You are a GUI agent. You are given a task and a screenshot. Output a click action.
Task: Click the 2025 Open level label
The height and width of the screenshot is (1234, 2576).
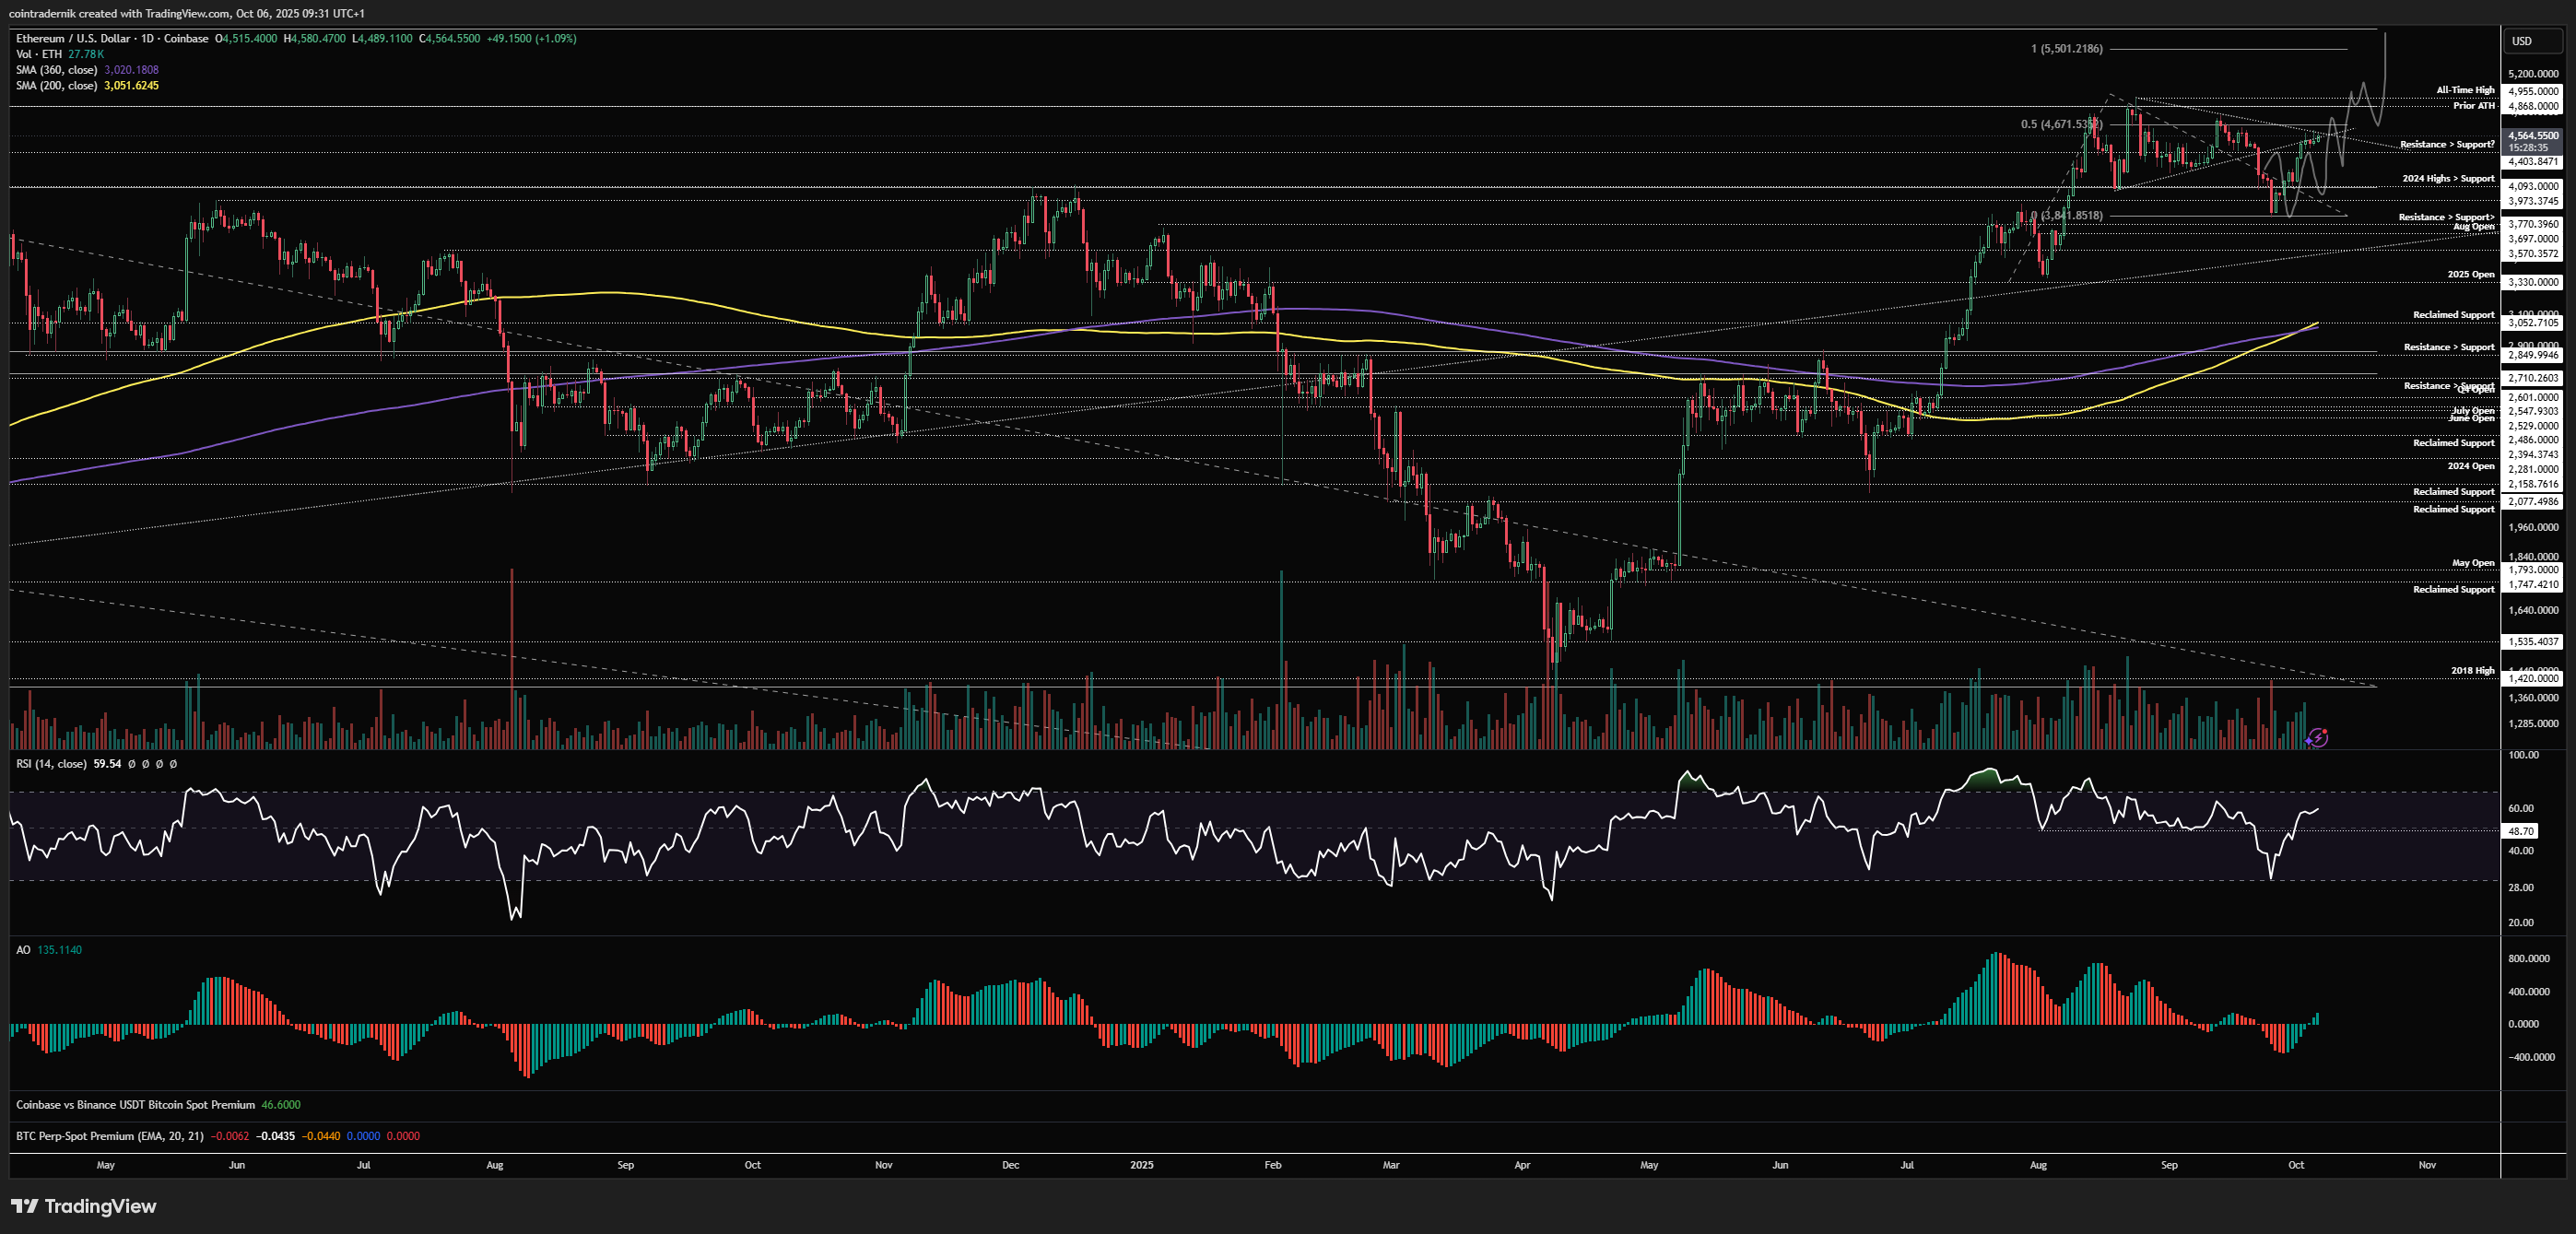pyautogui.click(x=2470, y=274)
